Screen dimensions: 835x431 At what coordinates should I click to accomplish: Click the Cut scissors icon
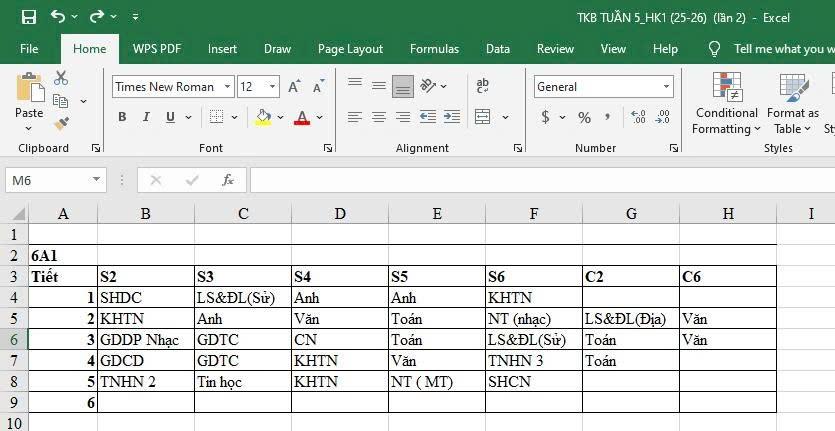pos(61,78)
